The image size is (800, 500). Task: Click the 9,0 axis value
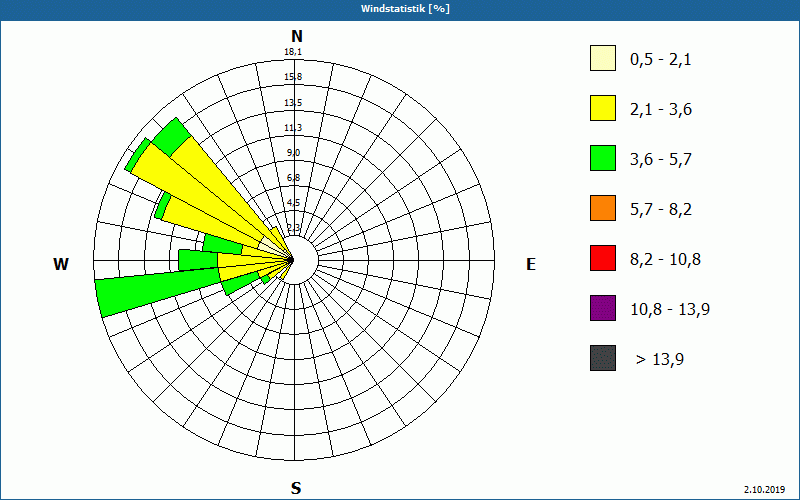click(x=293, y=153)
